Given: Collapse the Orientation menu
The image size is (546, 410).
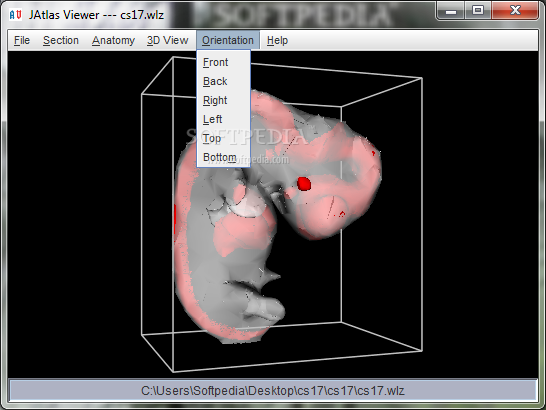Looking at the screenshot, I should pos(228,40).
